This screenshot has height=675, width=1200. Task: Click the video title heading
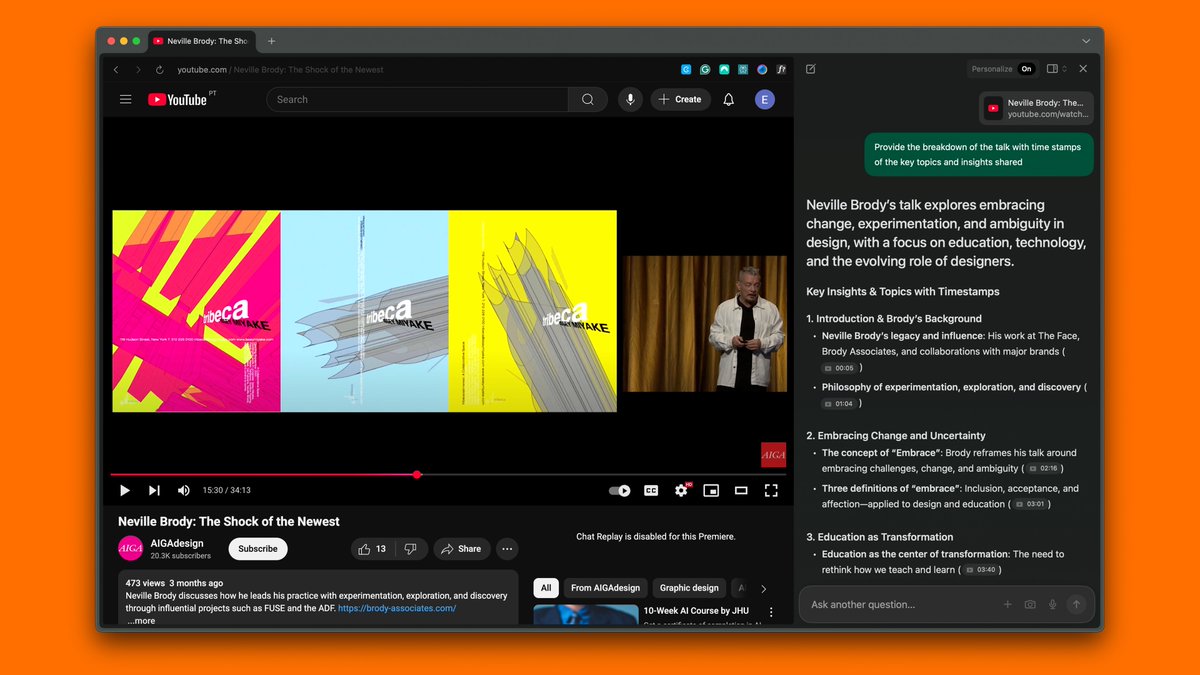pos(229,521)
